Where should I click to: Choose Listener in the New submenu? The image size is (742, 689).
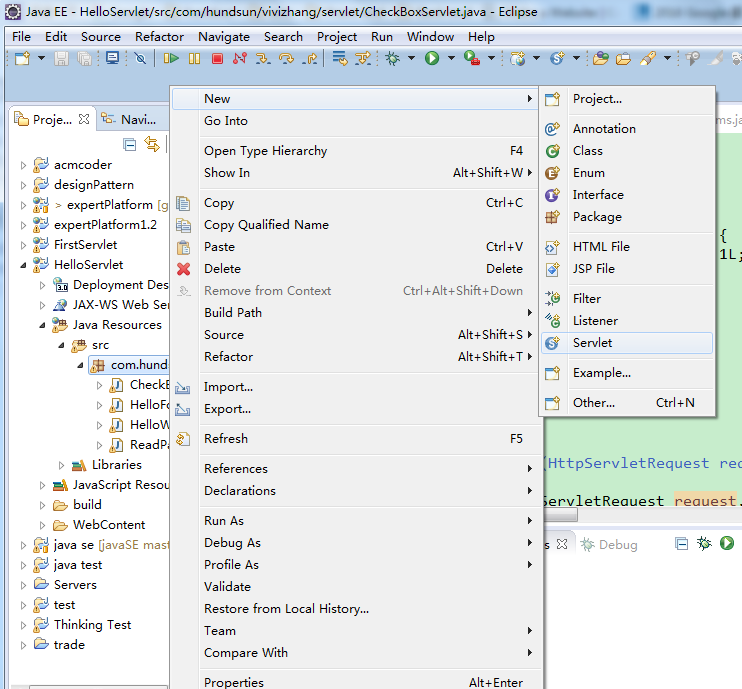pyautogui.click(x=627, y=321)
